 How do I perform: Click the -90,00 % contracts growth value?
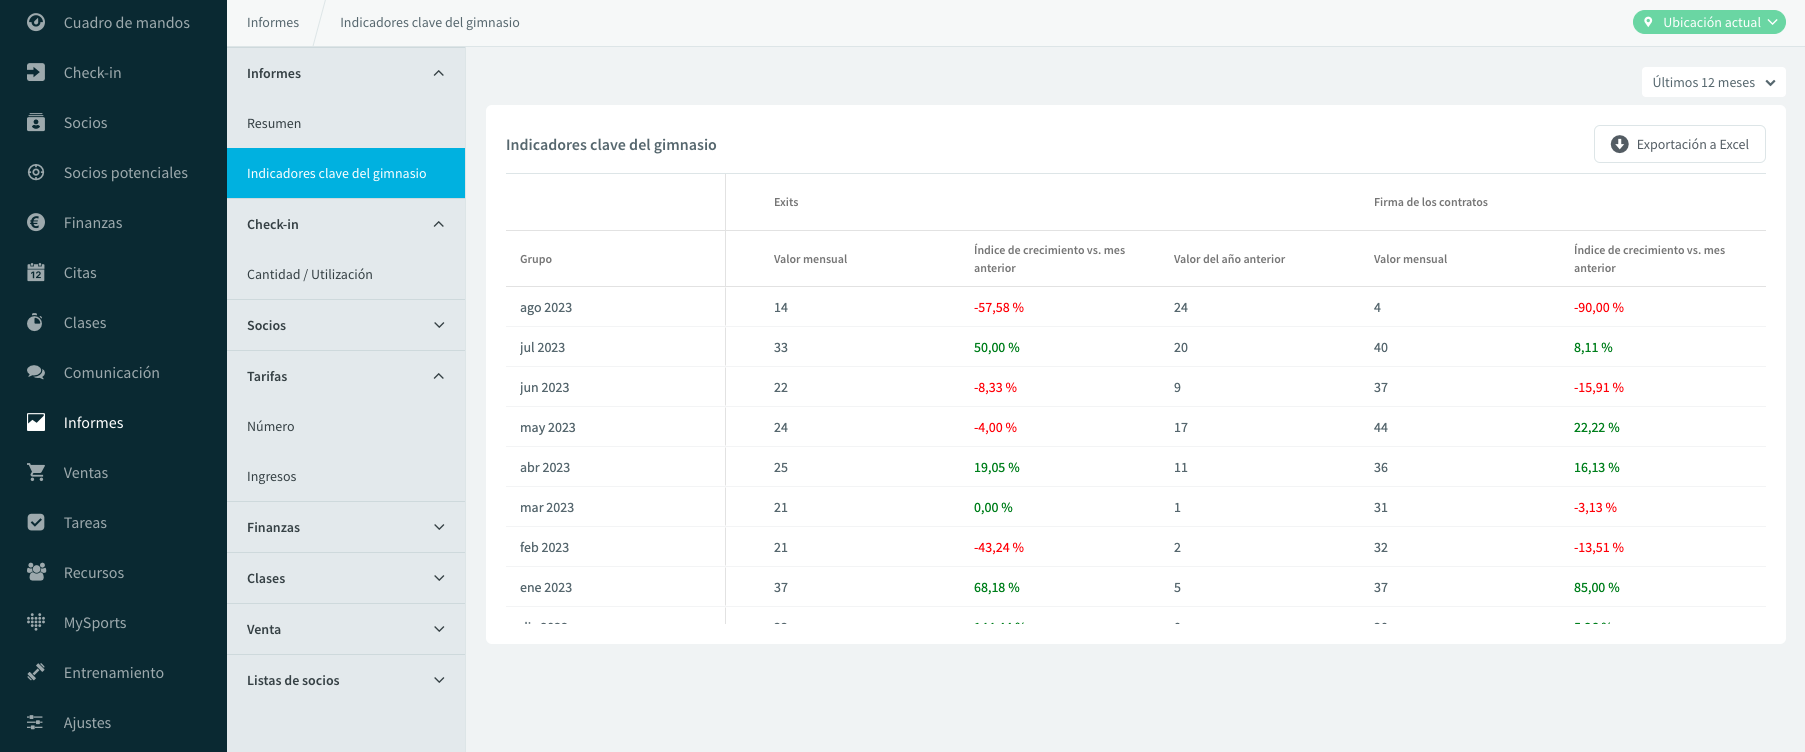(x=1599, y=307)
